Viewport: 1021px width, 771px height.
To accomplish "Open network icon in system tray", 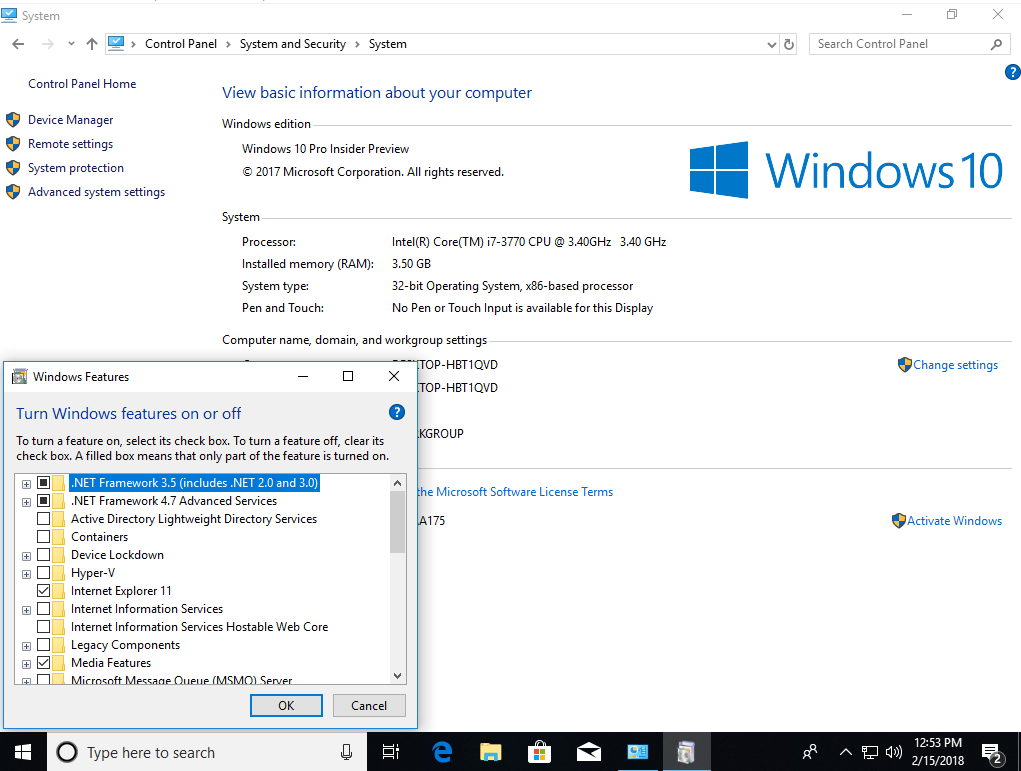I will tap(869, 752).
